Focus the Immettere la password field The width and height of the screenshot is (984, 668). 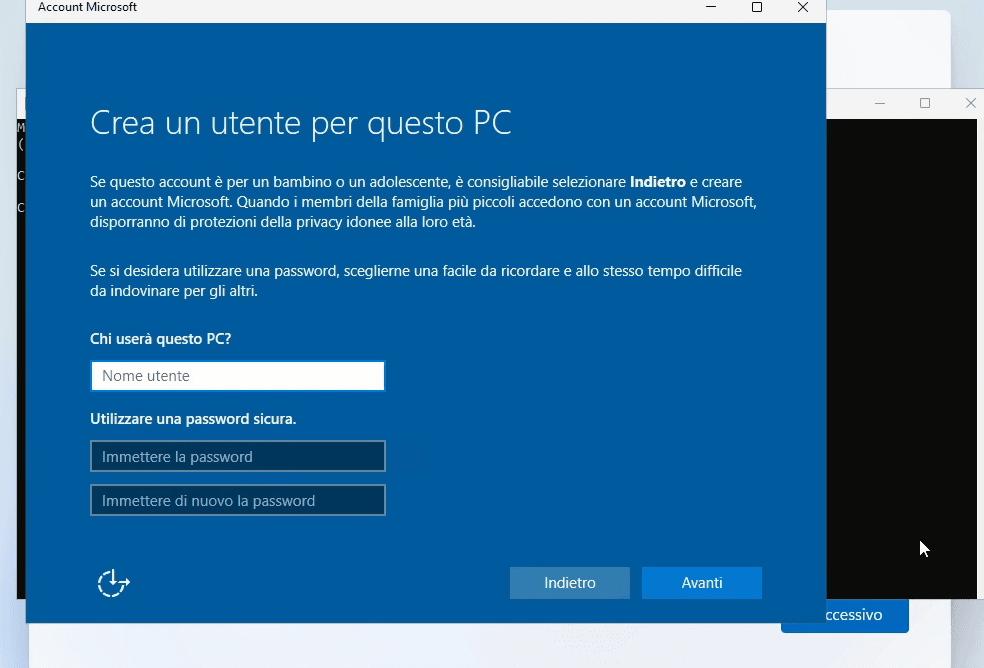[x=238, y=456]
